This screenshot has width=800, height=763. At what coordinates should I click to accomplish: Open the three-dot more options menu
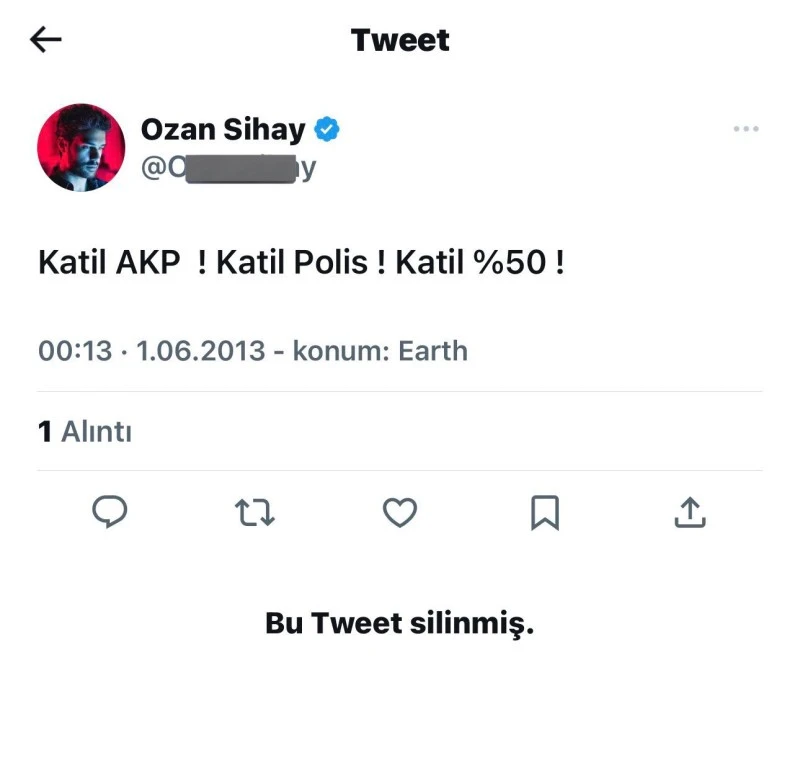(746, 129)
